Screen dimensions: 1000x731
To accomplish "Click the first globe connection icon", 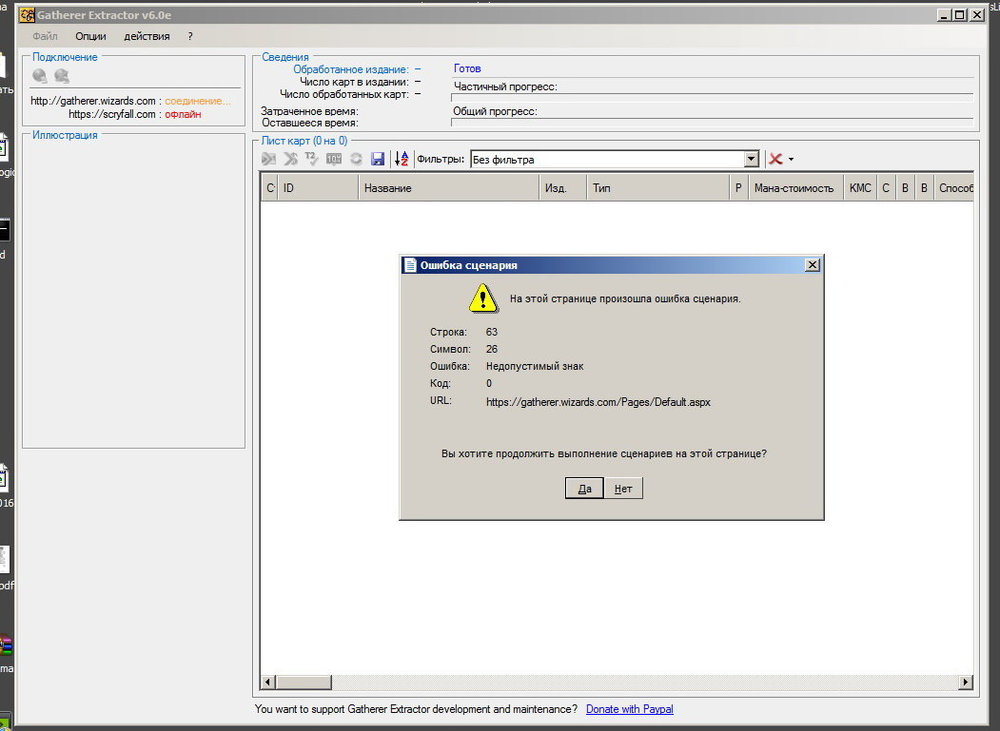I will coord(40,76).
